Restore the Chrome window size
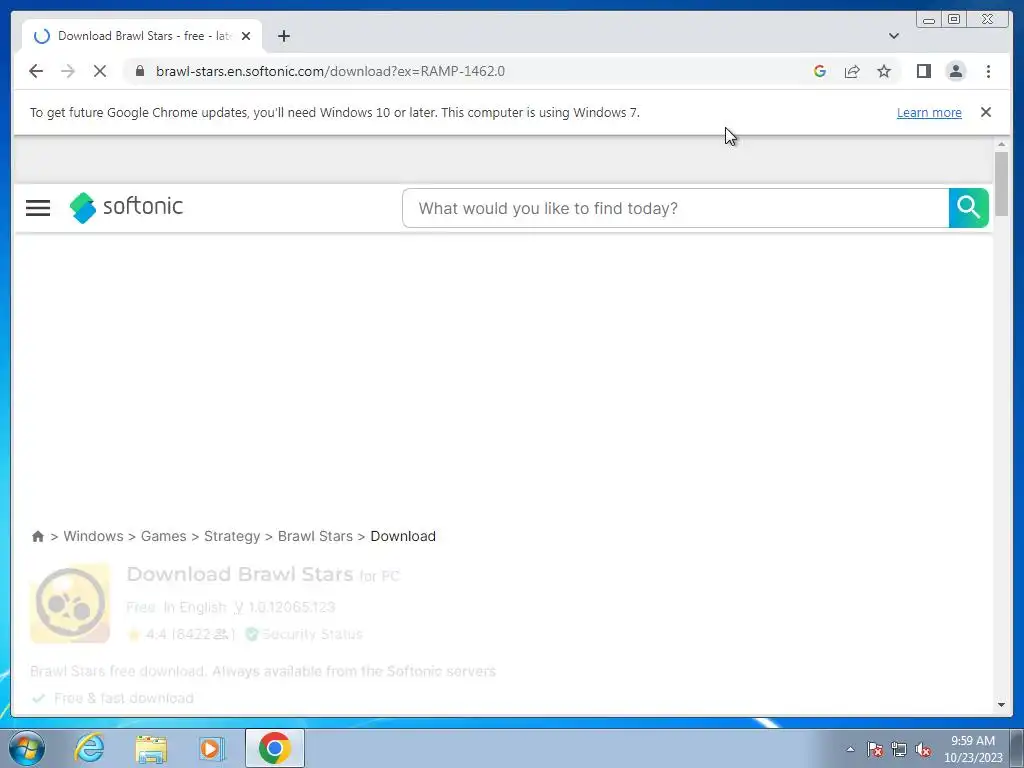The height and width of the screenshot is (768, 1024). click(954, 20)
